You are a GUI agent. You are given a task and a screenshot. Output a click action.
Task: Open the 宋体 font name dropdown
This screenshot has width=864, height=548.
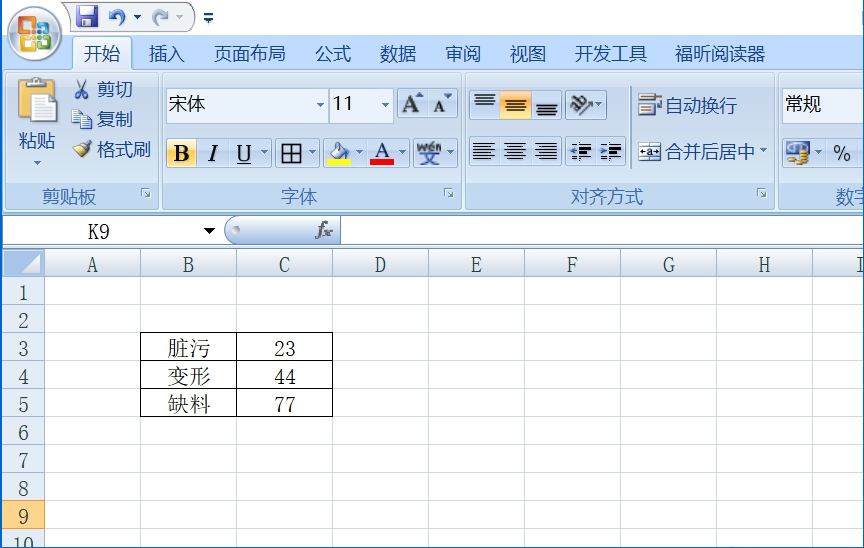click(320, 105)
